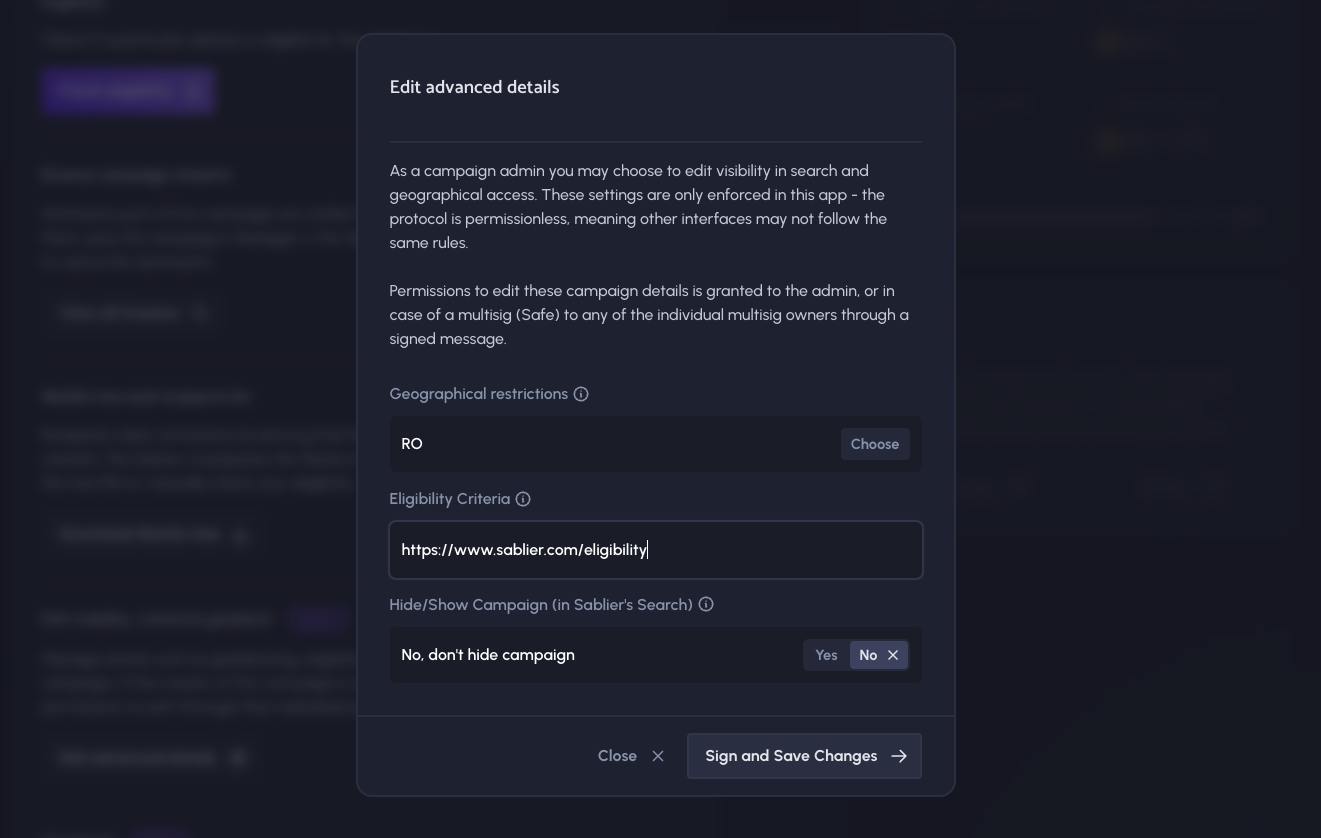
Task: Clear the campaign visibility choice with its X
Action: 893,655
